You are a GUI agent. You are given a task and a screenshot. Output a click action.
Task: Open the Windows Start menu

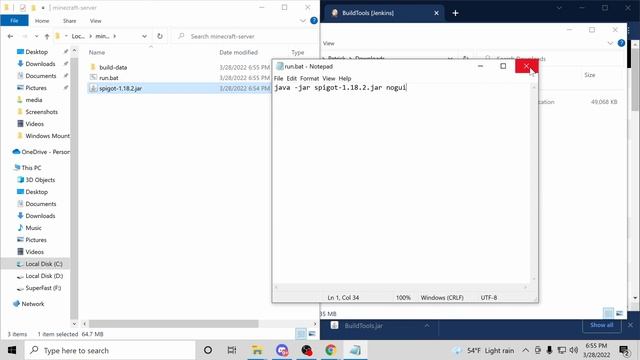coord(11,350)
